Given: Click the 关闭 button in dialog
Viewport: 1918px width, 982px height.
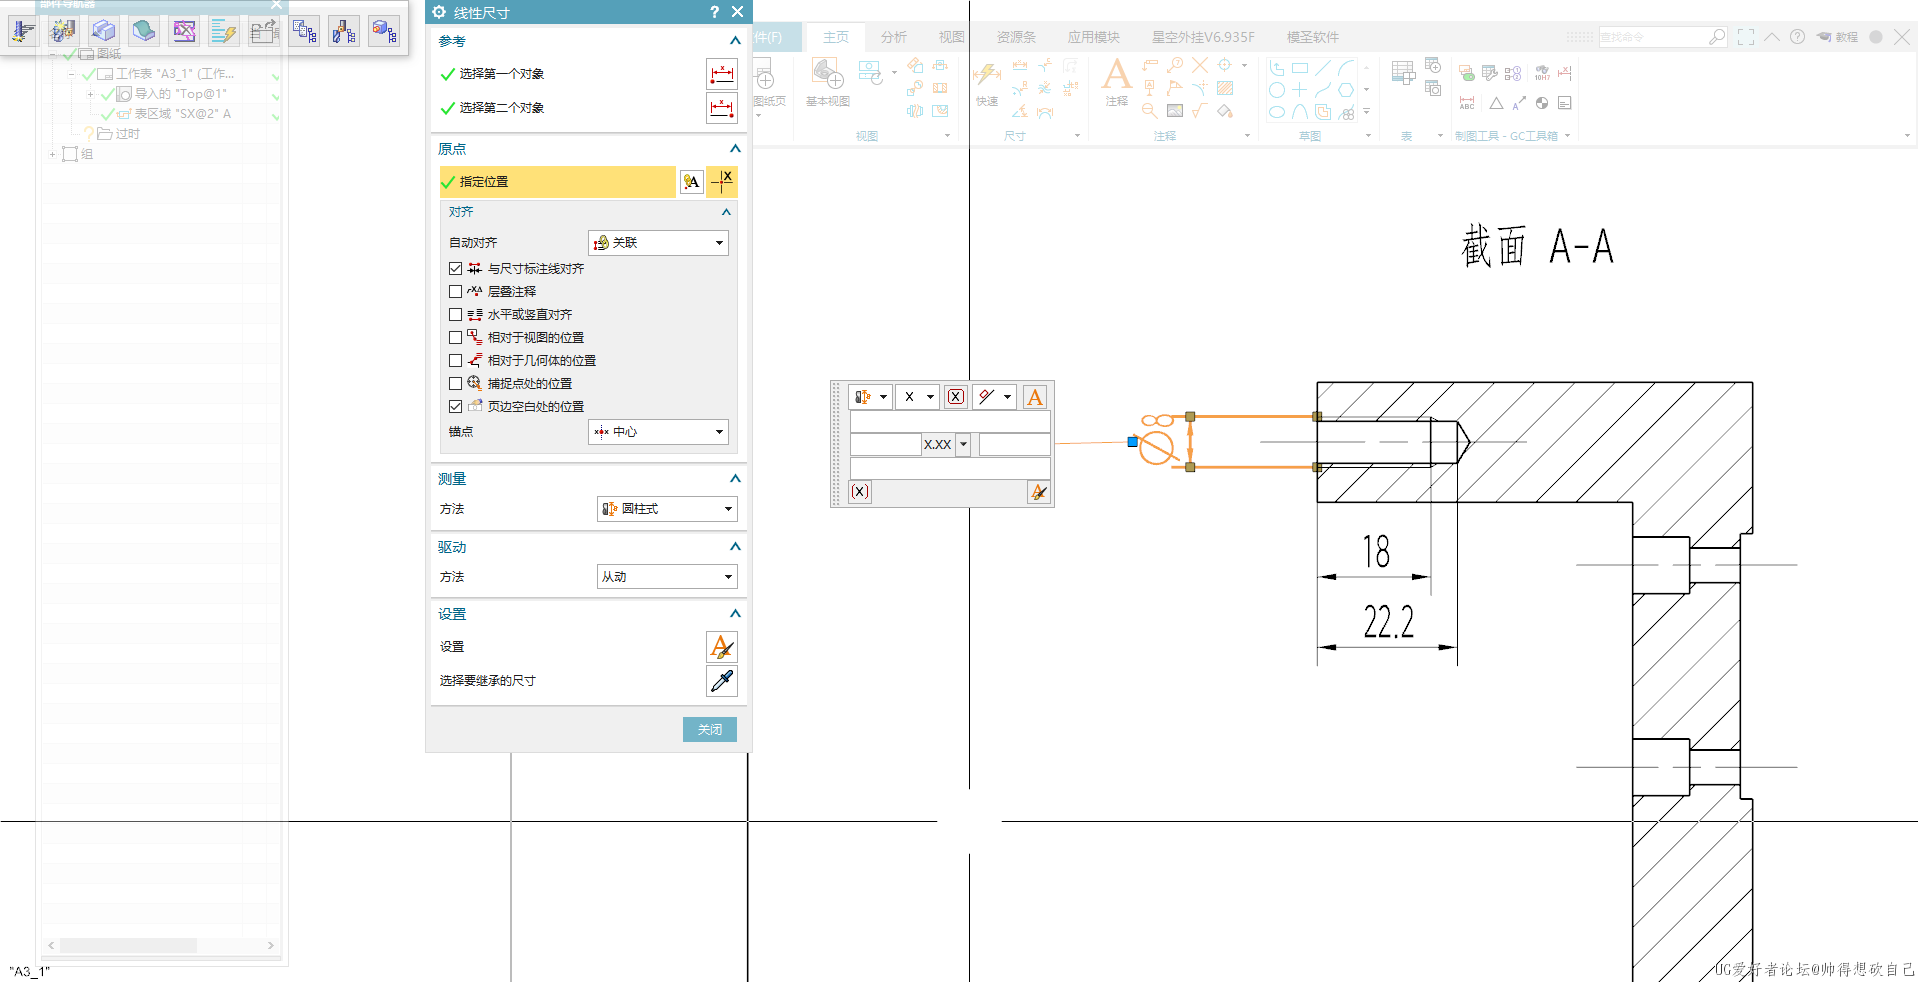Looking at the screenshot, I should [710, 730].
